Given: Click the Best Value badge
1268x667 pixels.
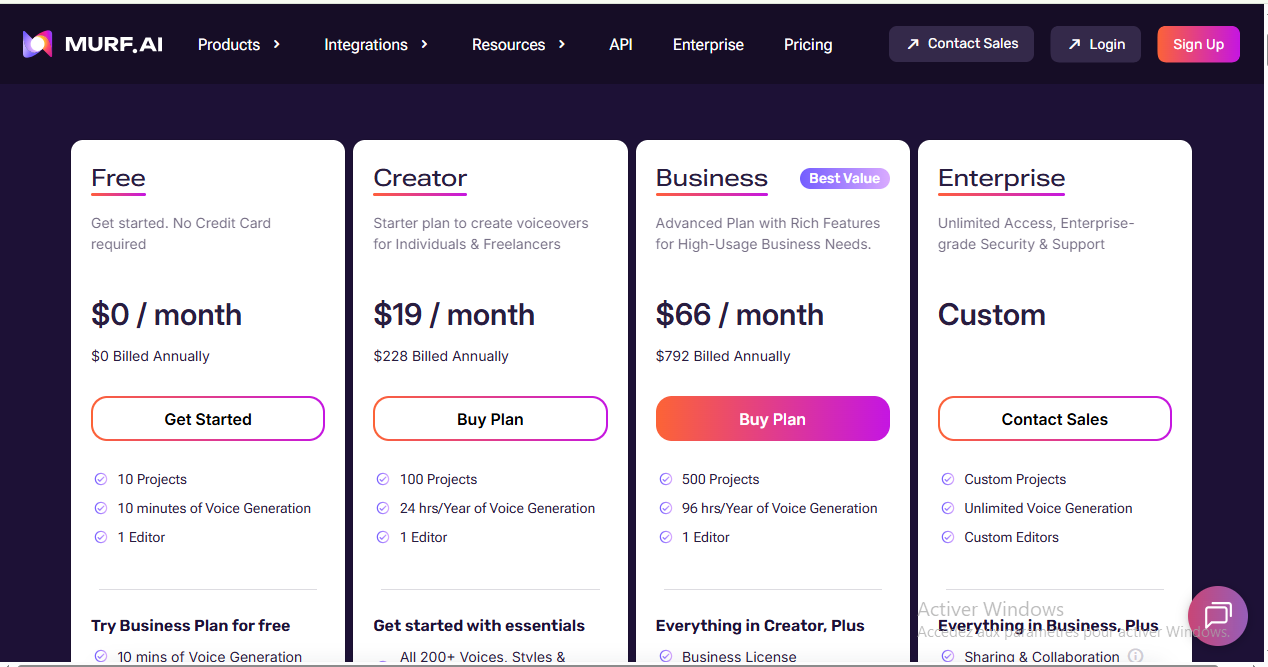Looking at the screenshot, I should pyautogui.click(x=845, y=178).
